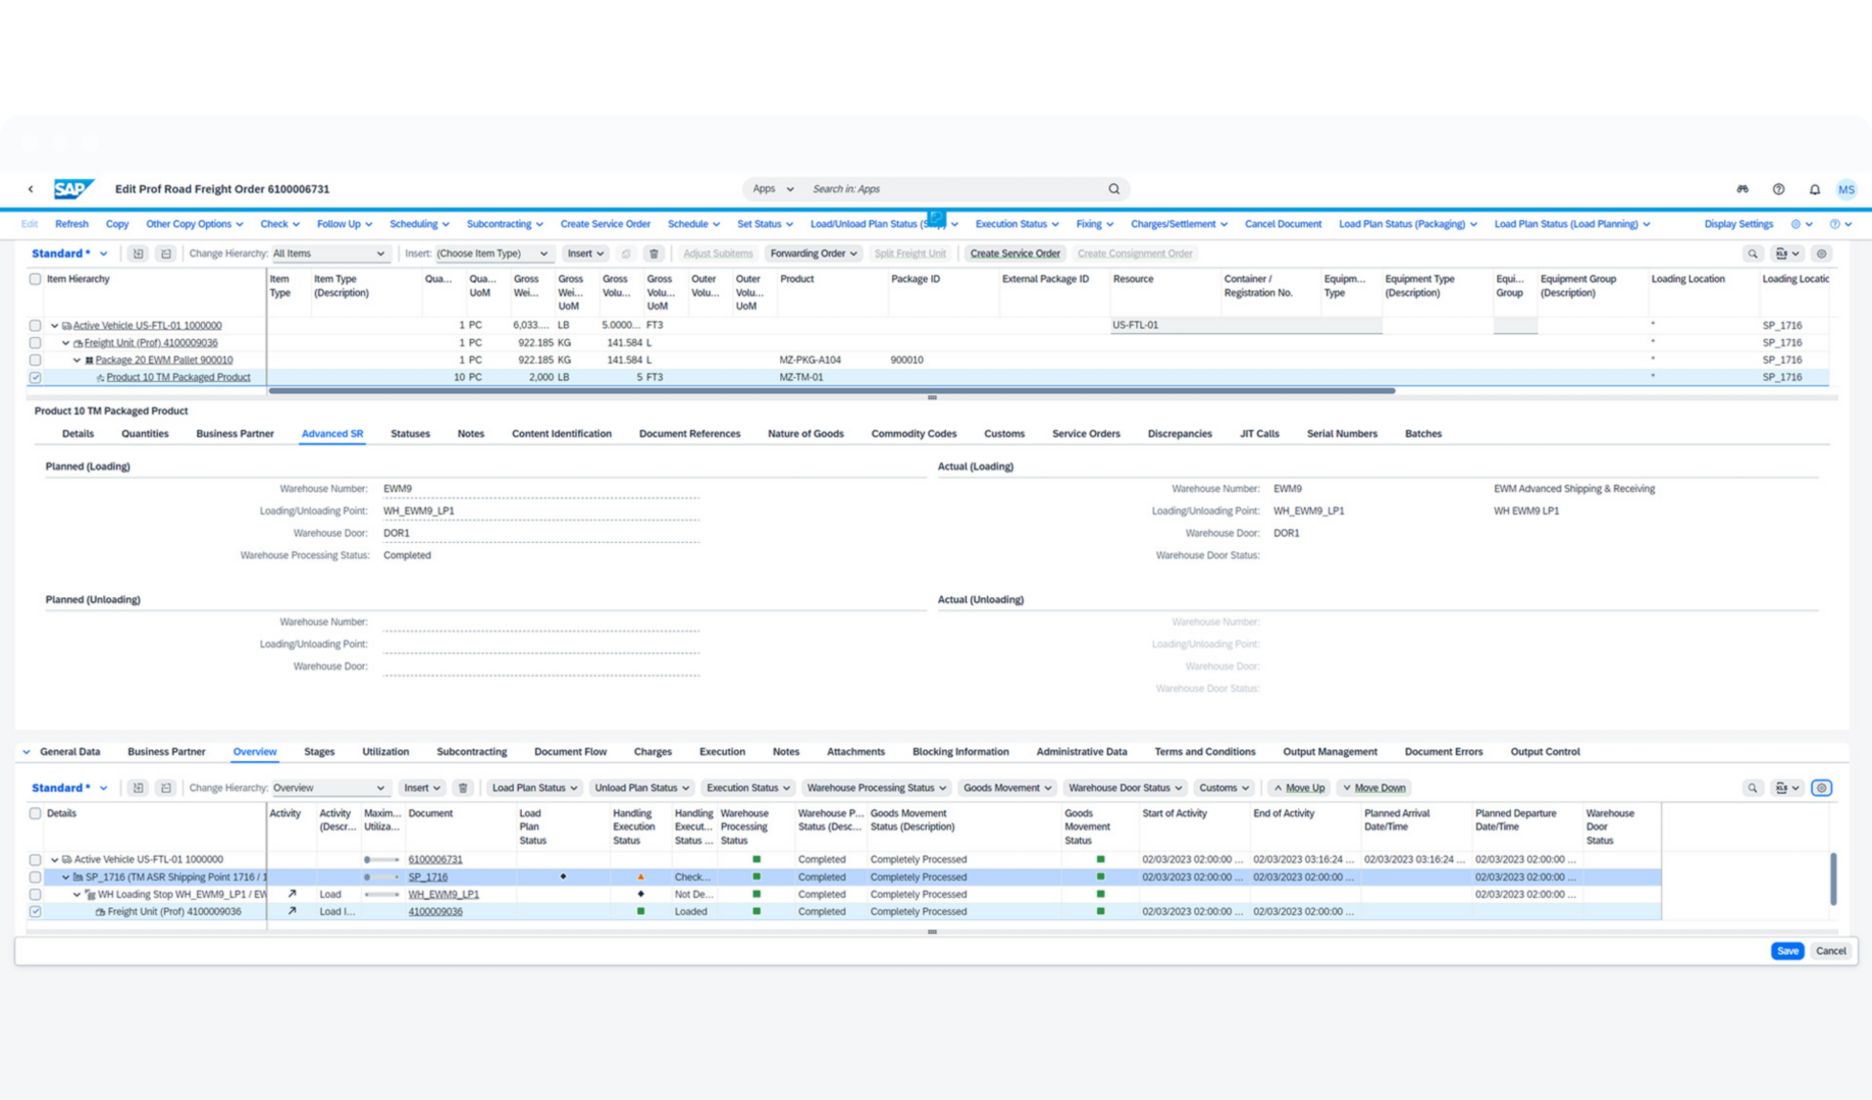This screenshot has height=1100, width=1872.
Task: Click the SAP logo home icon
Action: 73,189
